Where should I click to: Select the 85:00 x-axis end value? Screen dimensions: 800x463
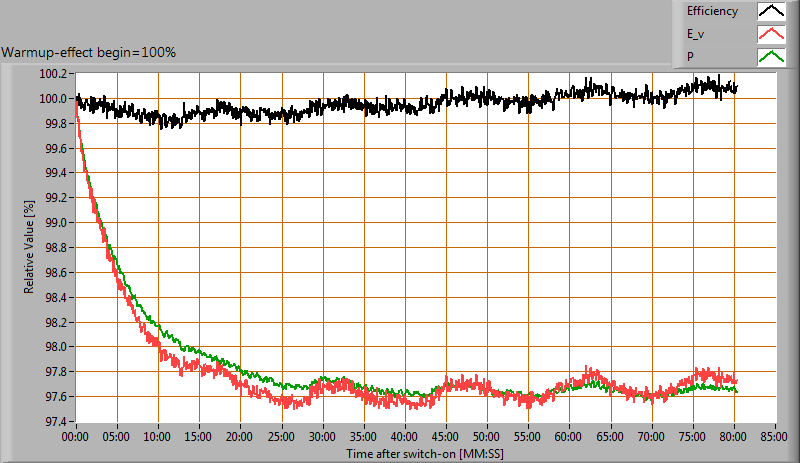774,437
